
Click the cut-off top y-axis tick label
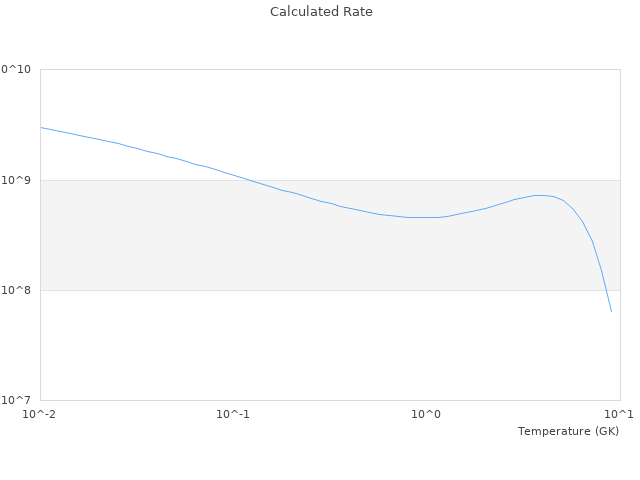16,70
